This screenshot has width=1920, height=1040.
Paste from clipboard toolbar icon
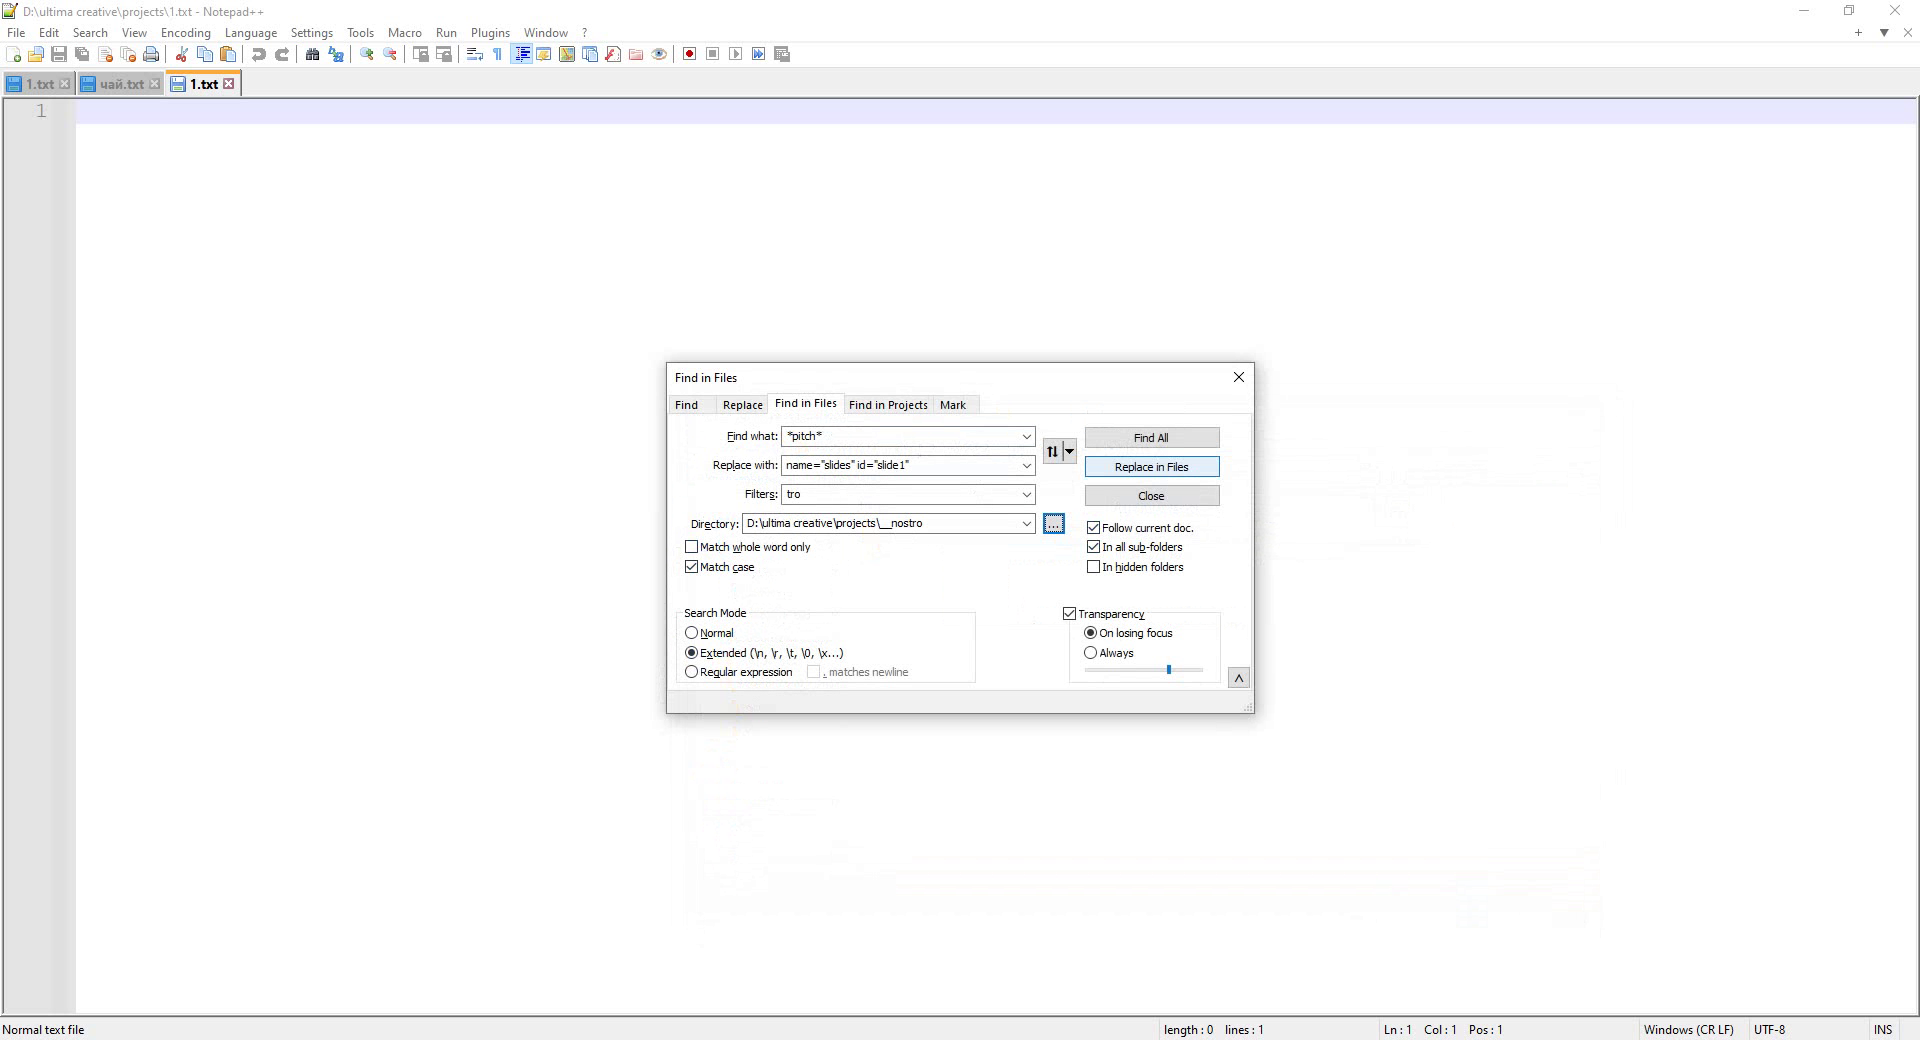coord(228,54)
